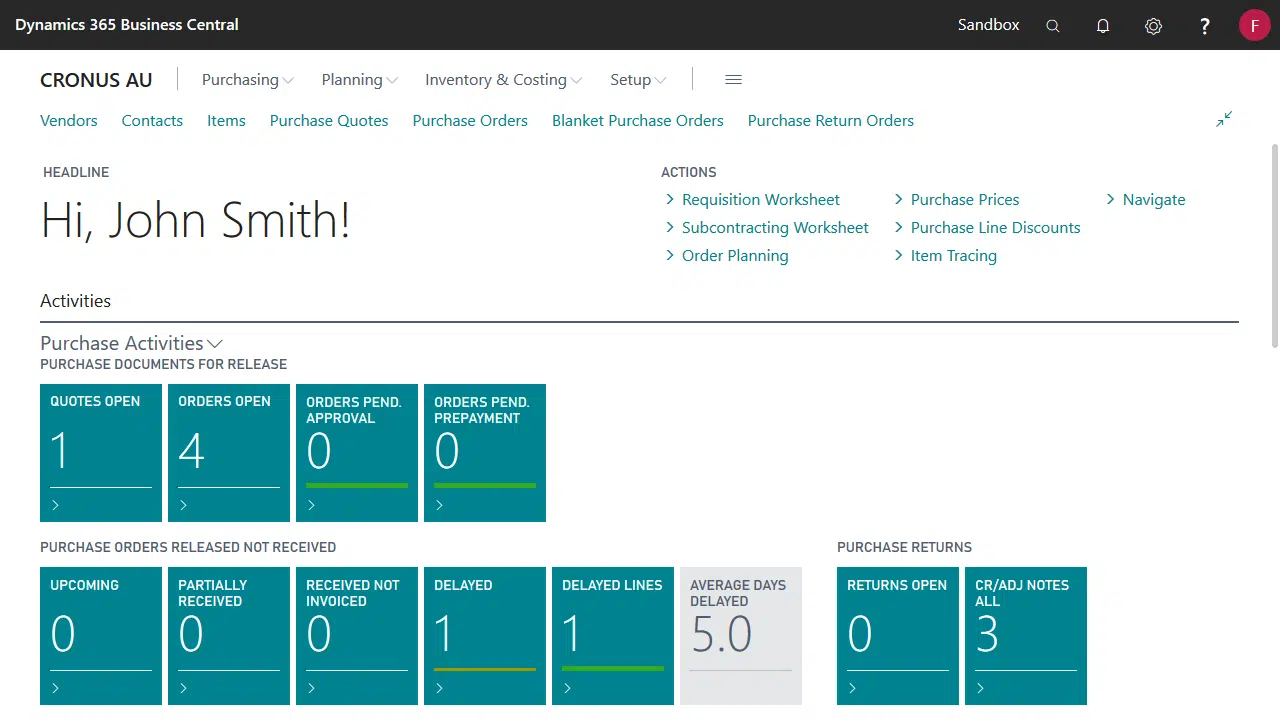
Task: Go to the Vendors page
Action: pos(69,121)
